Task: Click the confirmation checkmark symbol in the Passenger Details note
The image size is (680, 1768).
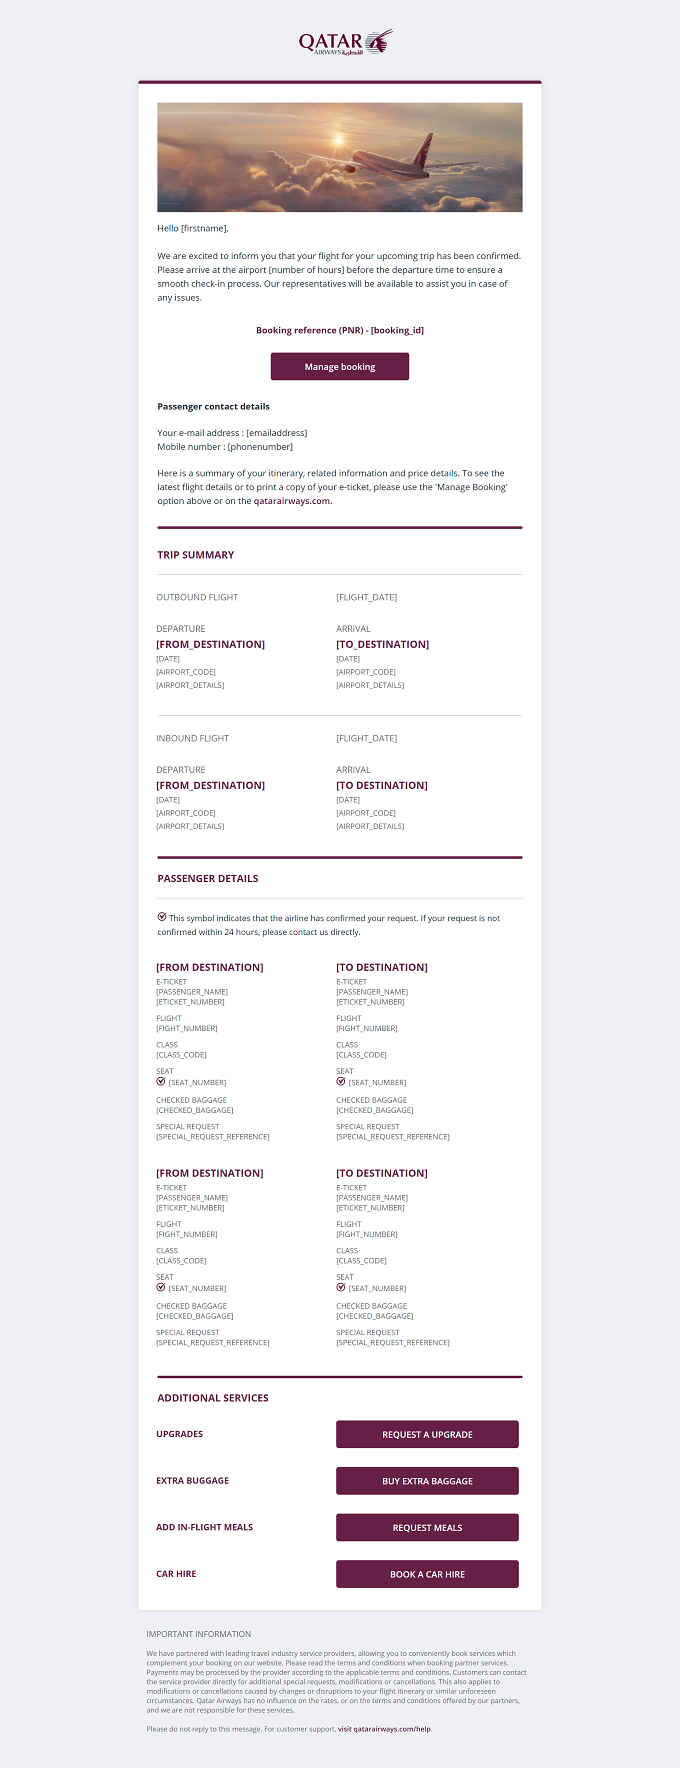Action: click(x=162, y=917)
